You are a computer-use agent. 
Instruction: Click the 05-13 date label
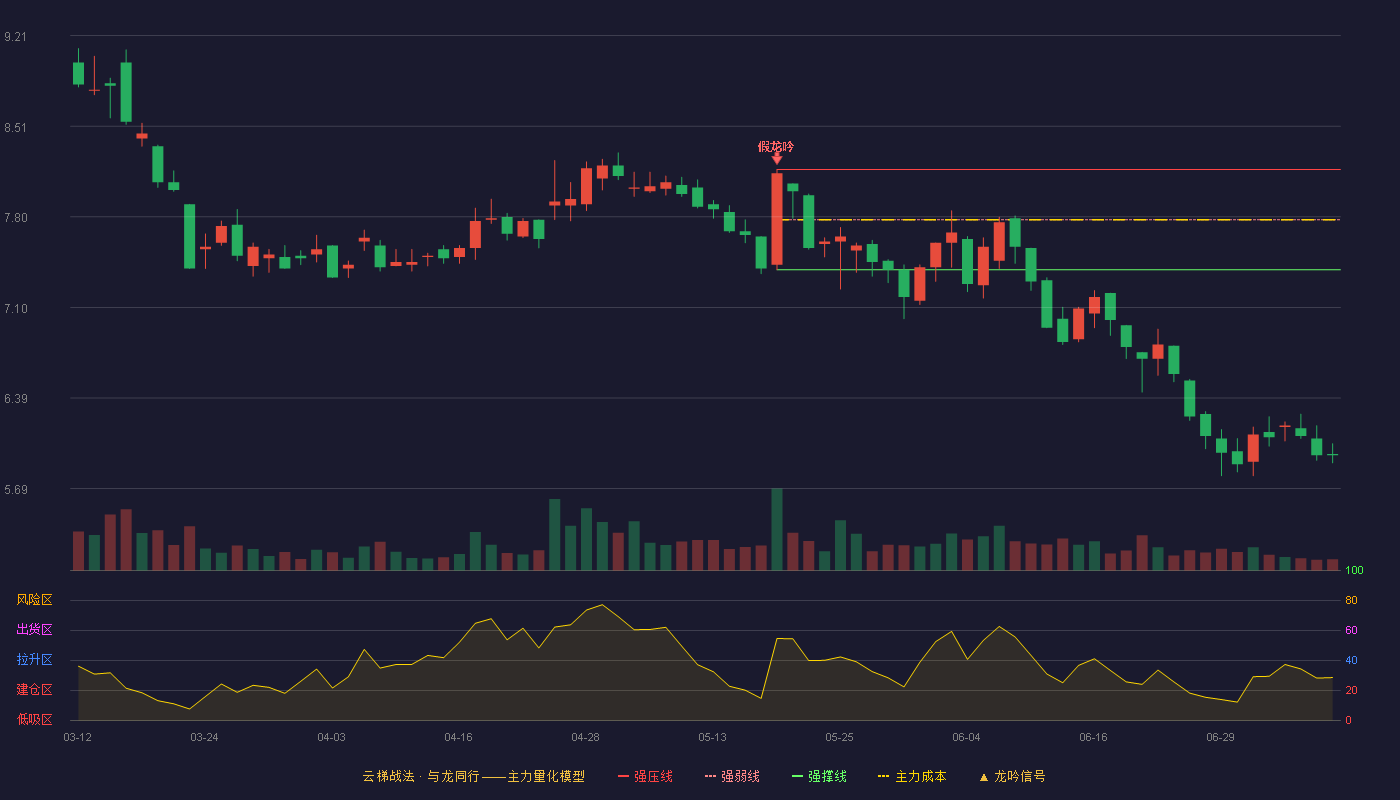712,737
